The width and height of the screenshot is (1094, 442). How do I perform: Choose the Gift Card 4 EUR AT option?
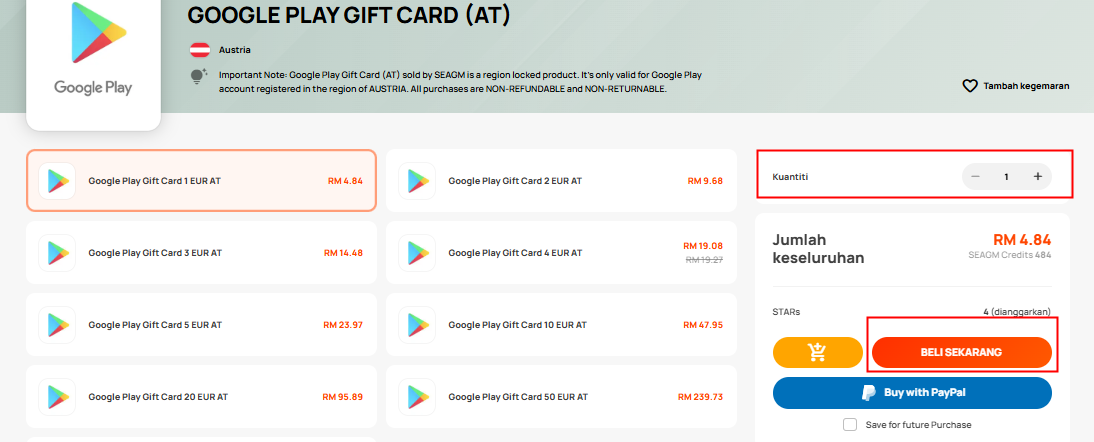point(561,252)
